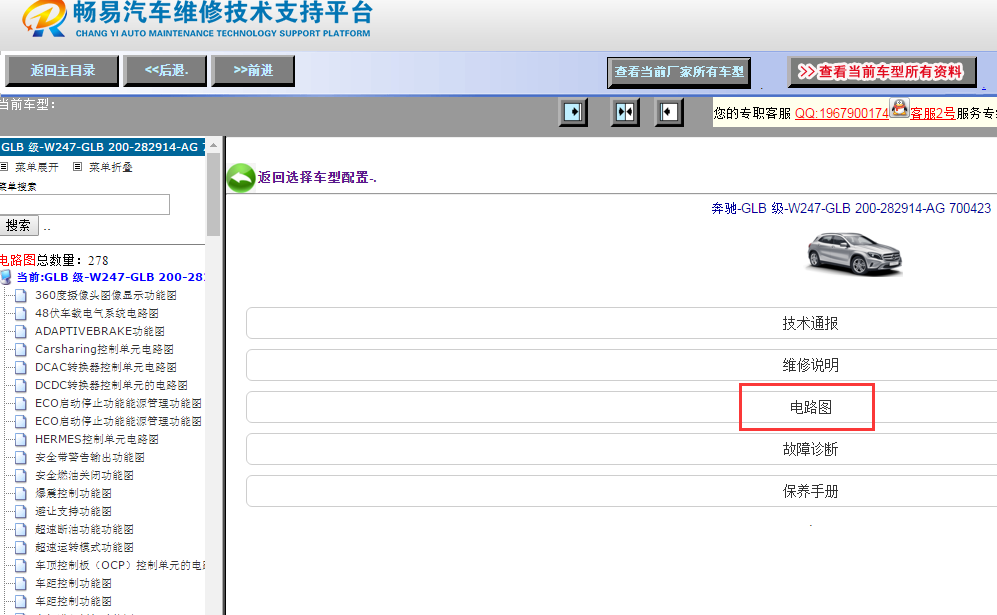Expand all menus via 菜单展开

pos(36,167)
